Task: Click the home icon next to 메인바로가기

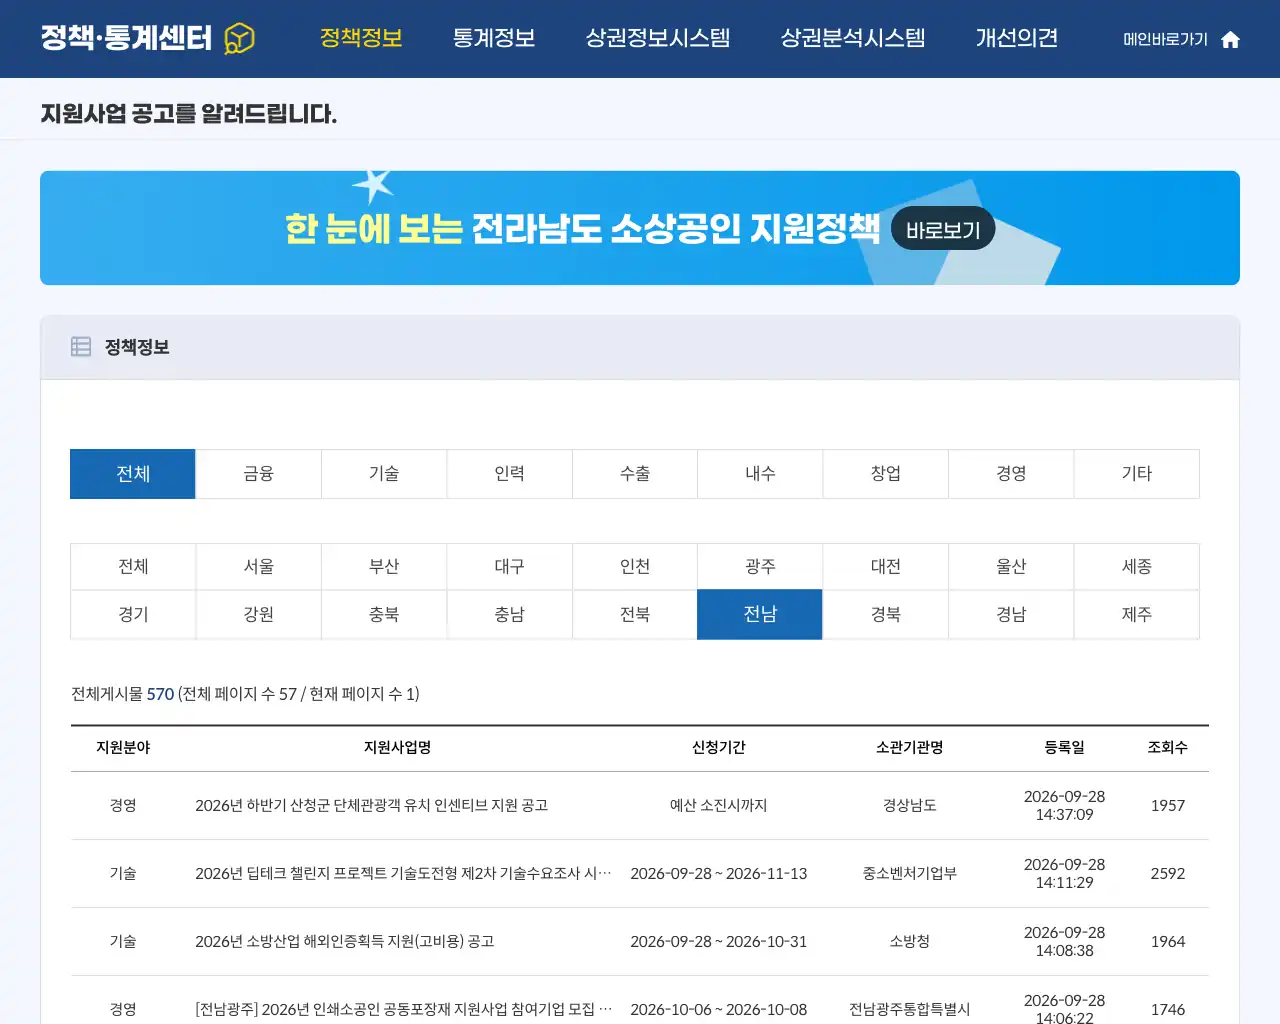Action: click(x=1231, y=39)
